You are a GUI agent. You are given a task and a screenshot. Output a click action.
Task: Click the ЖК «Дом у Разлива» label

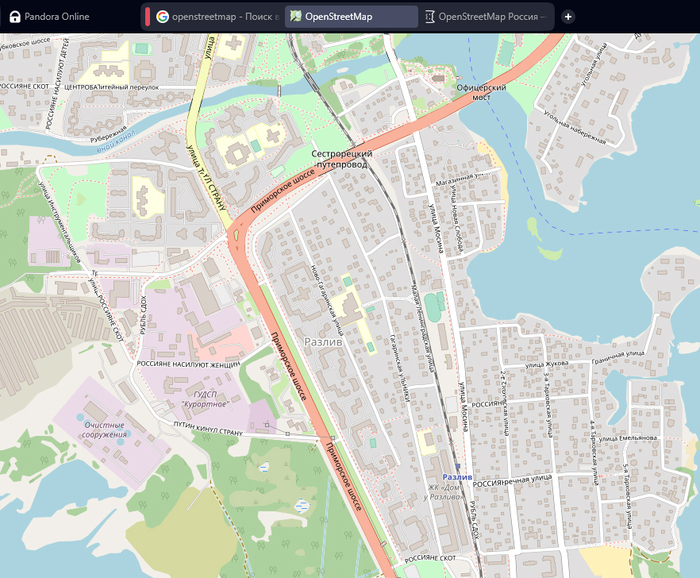click(x=443, y=492)
